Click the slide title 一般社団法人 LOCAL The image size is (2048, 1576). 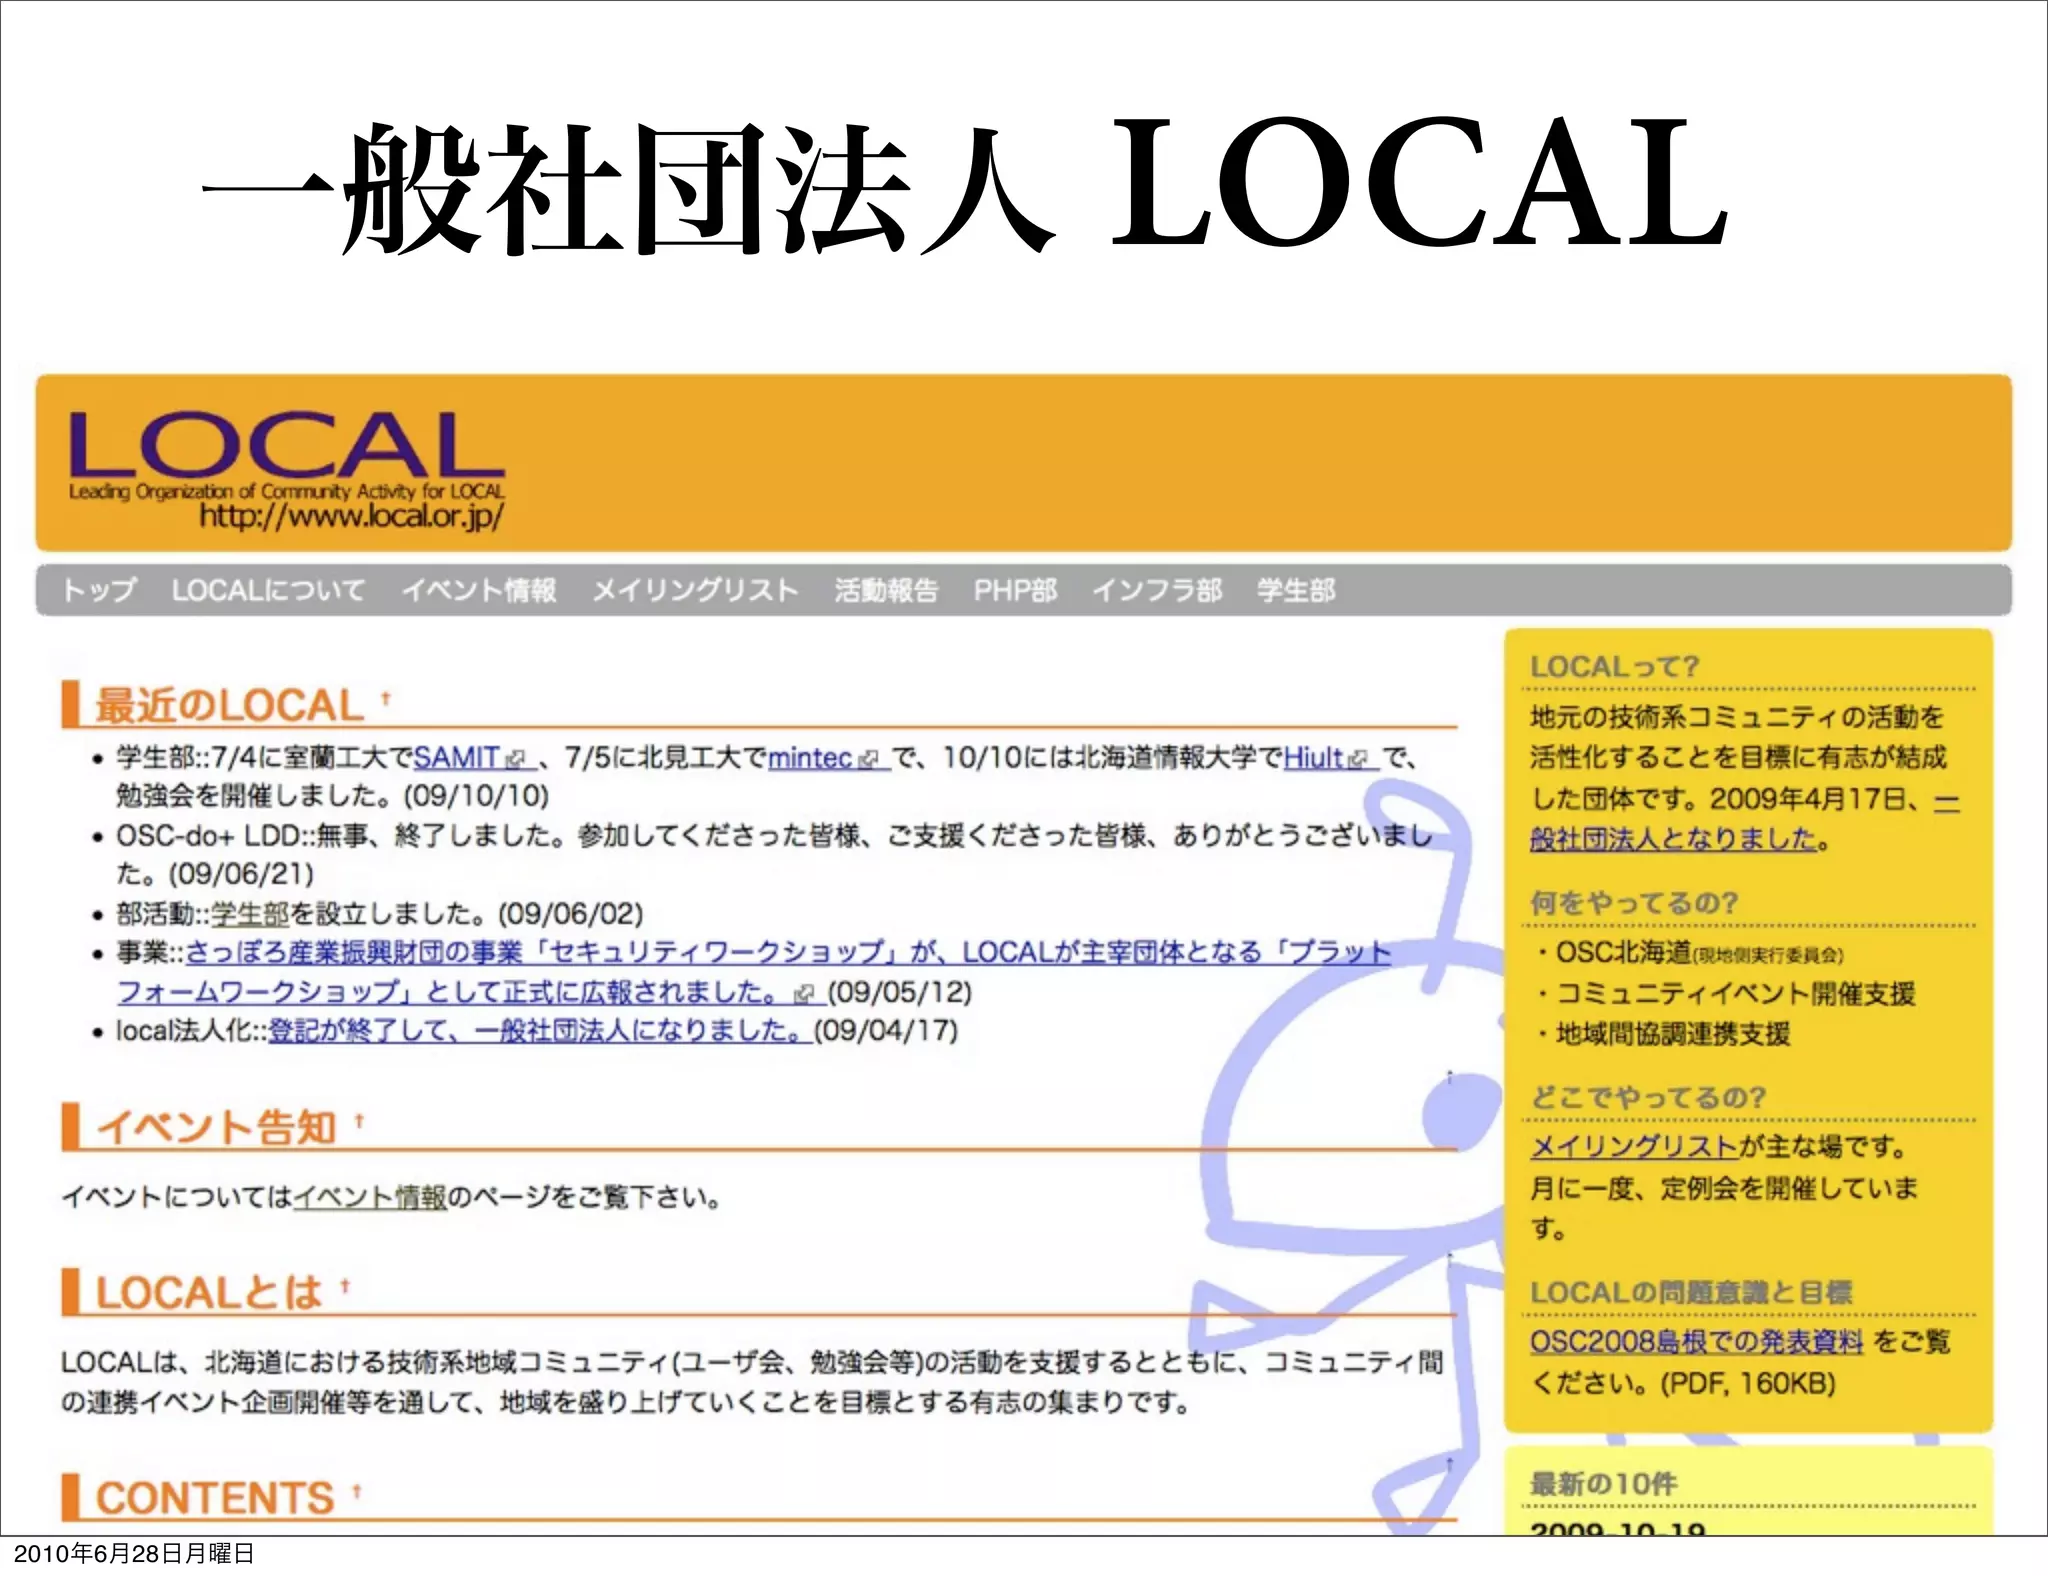964,185
